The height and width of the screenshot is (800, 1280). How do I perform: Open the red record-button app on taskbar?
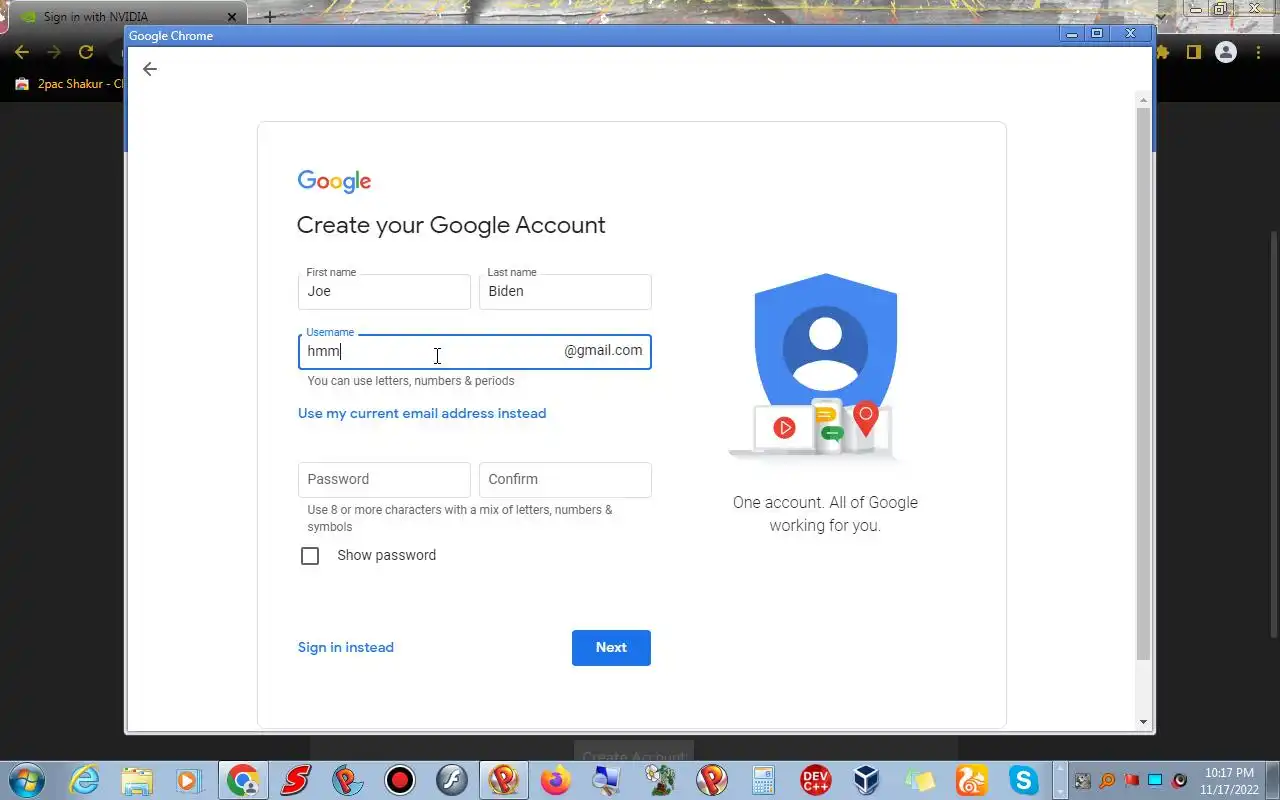[400, 780]
